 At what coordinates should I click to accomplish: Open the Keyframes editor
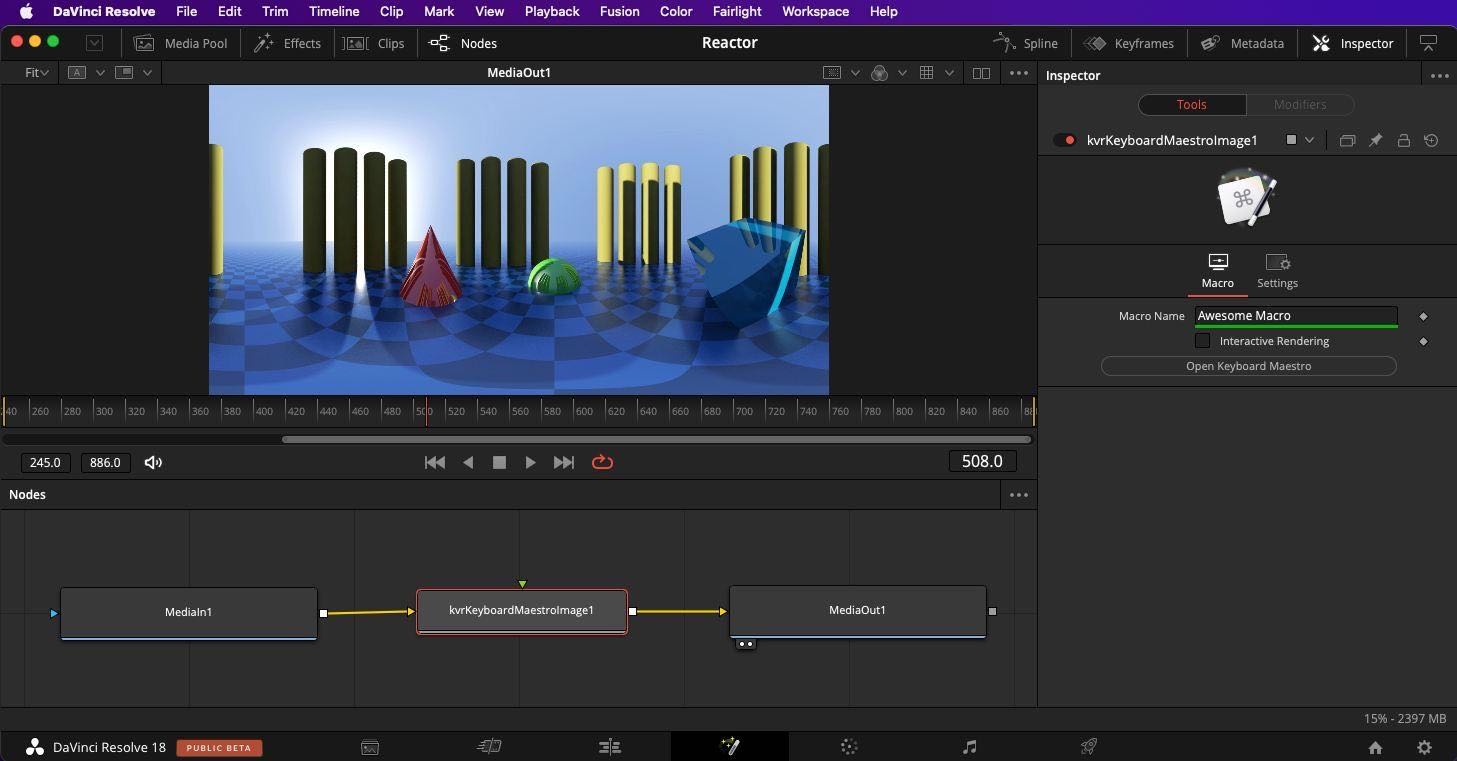(1129, 43)
